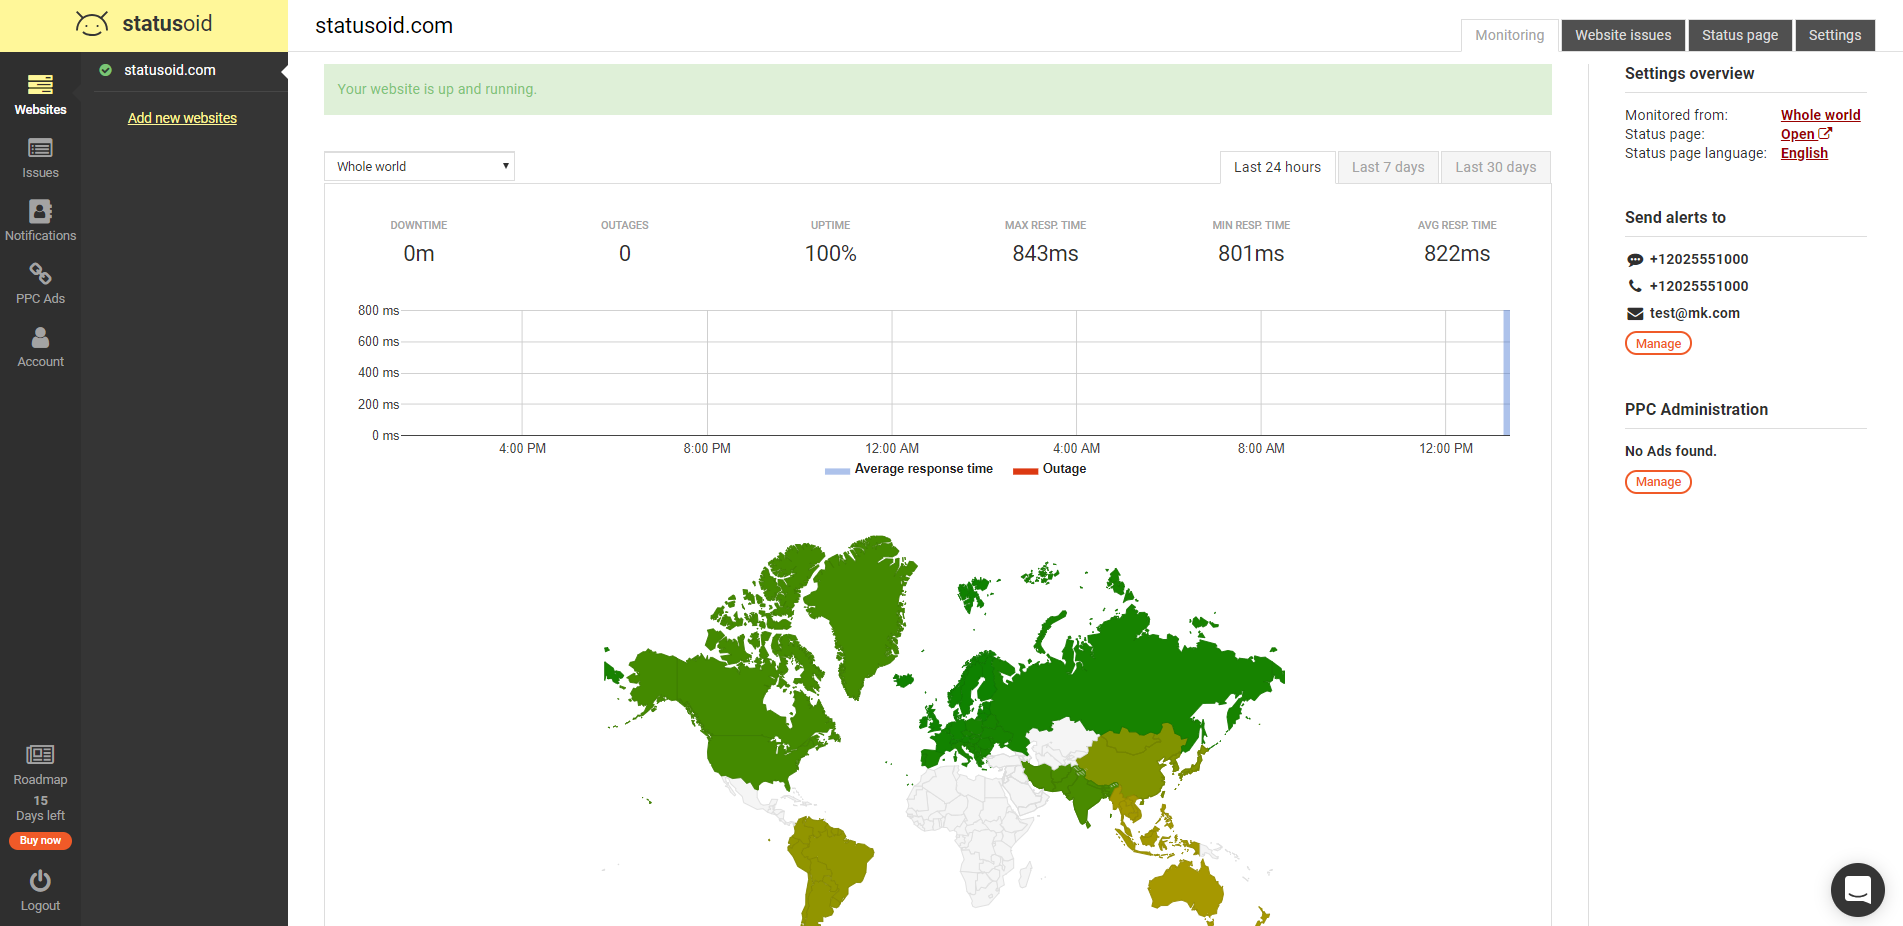Open the chat support widget

[1857, 889]
